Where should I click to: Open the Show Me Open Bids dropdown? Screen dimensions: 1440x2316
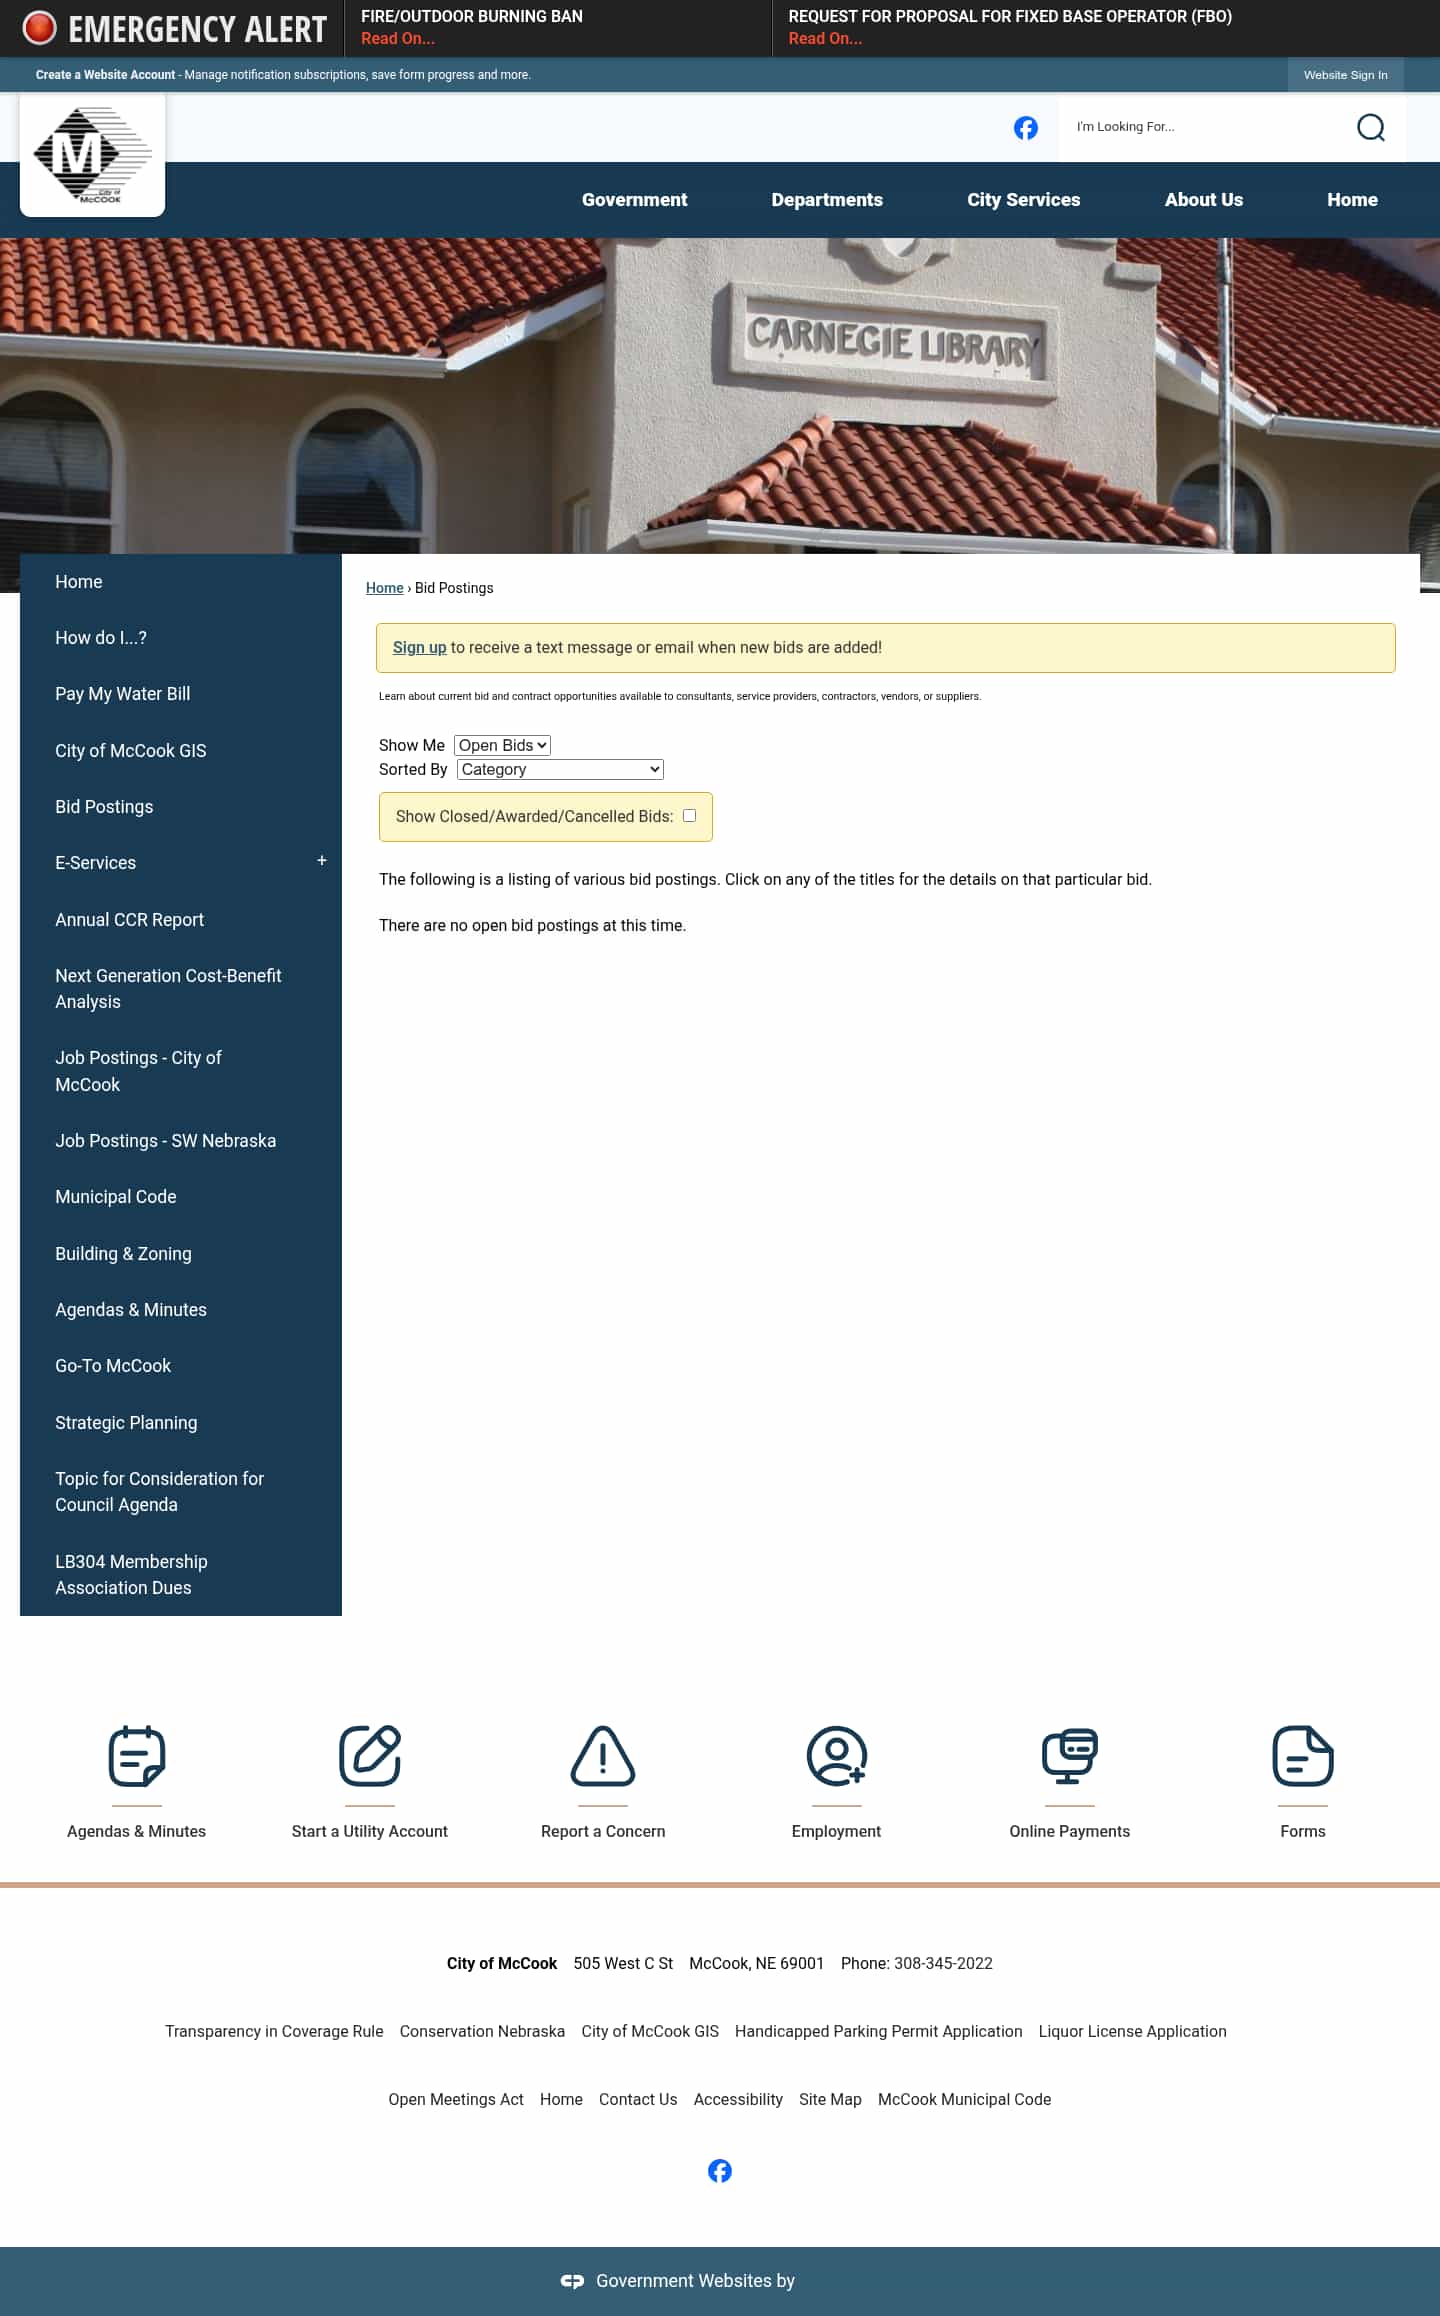502,745
